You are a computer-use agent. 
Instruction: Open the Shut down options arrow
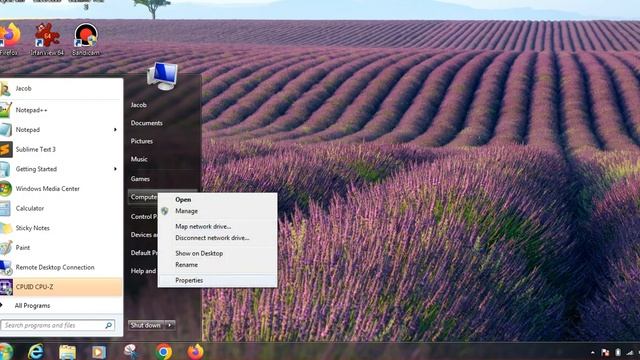[x=170, y=325]
